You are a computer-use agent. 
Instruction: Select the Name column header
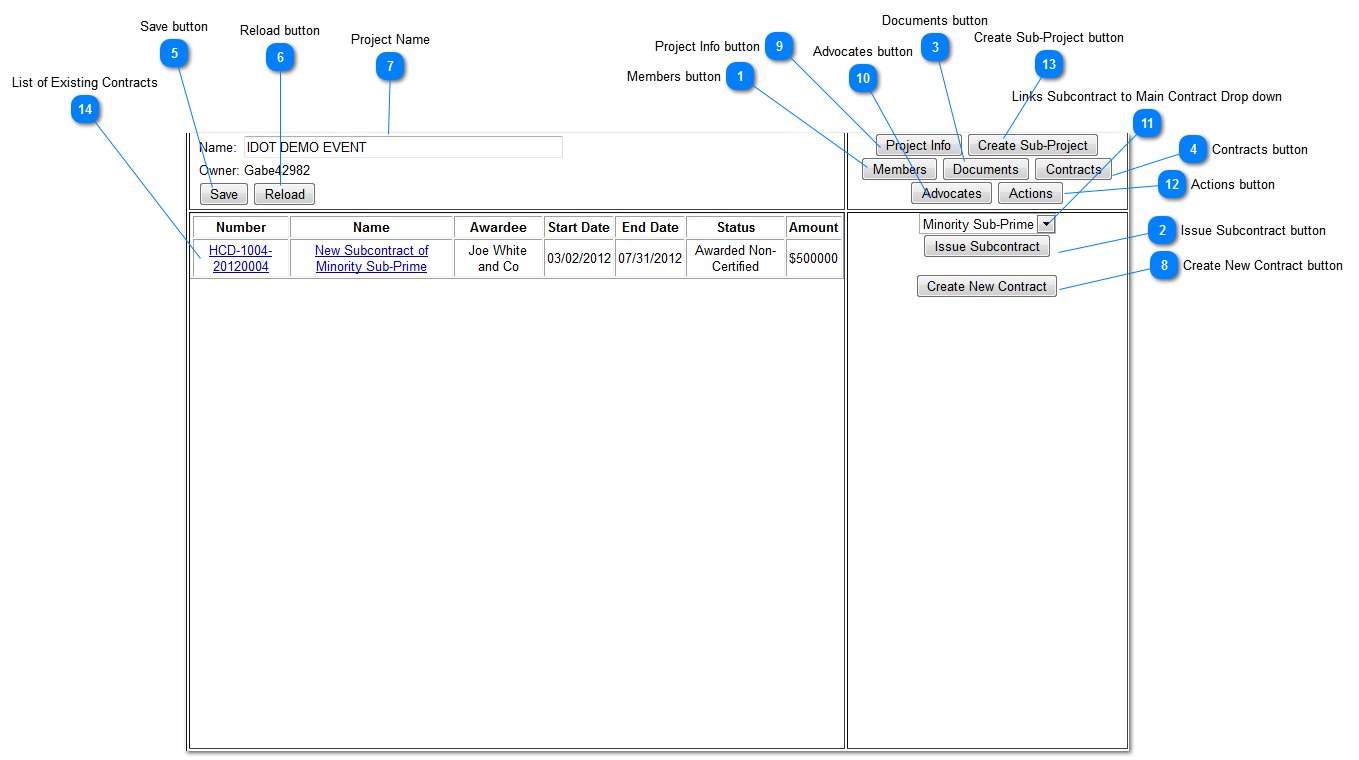371,227
